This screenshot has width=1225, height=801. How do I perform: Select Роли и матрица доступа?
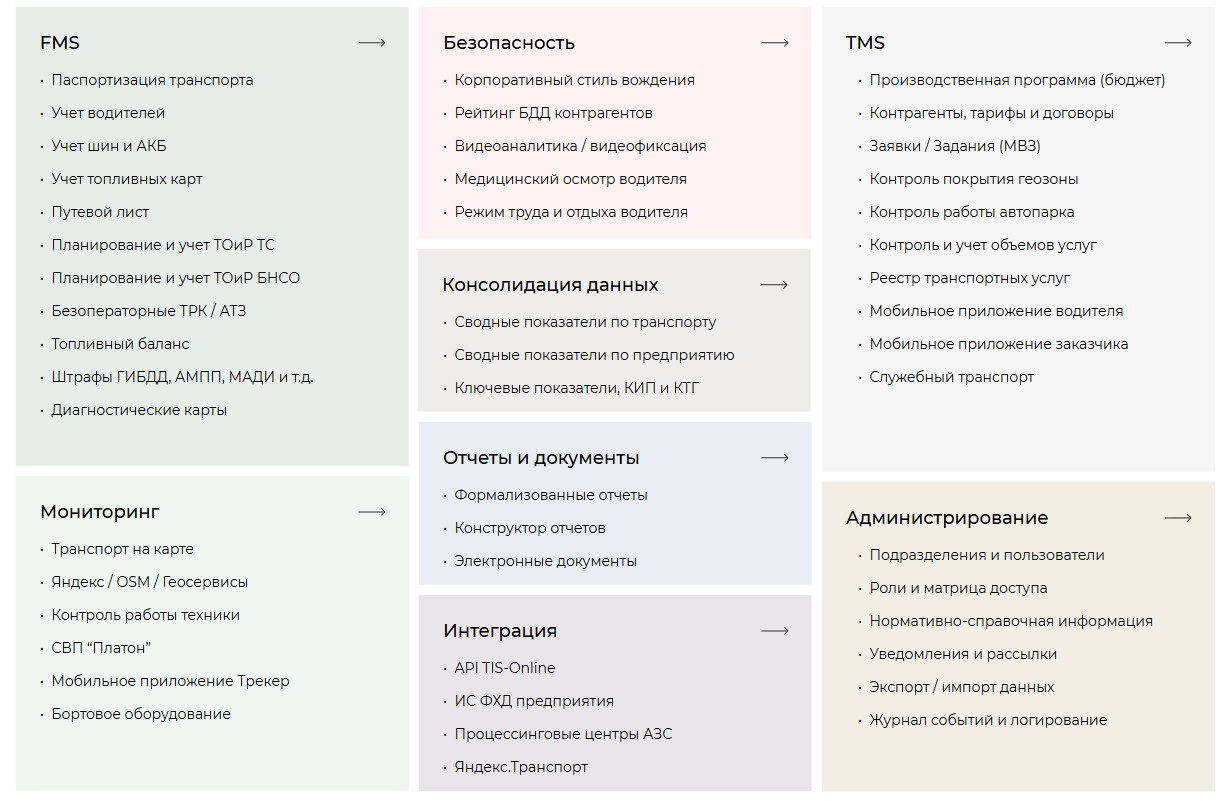click(x=958, y=588)
